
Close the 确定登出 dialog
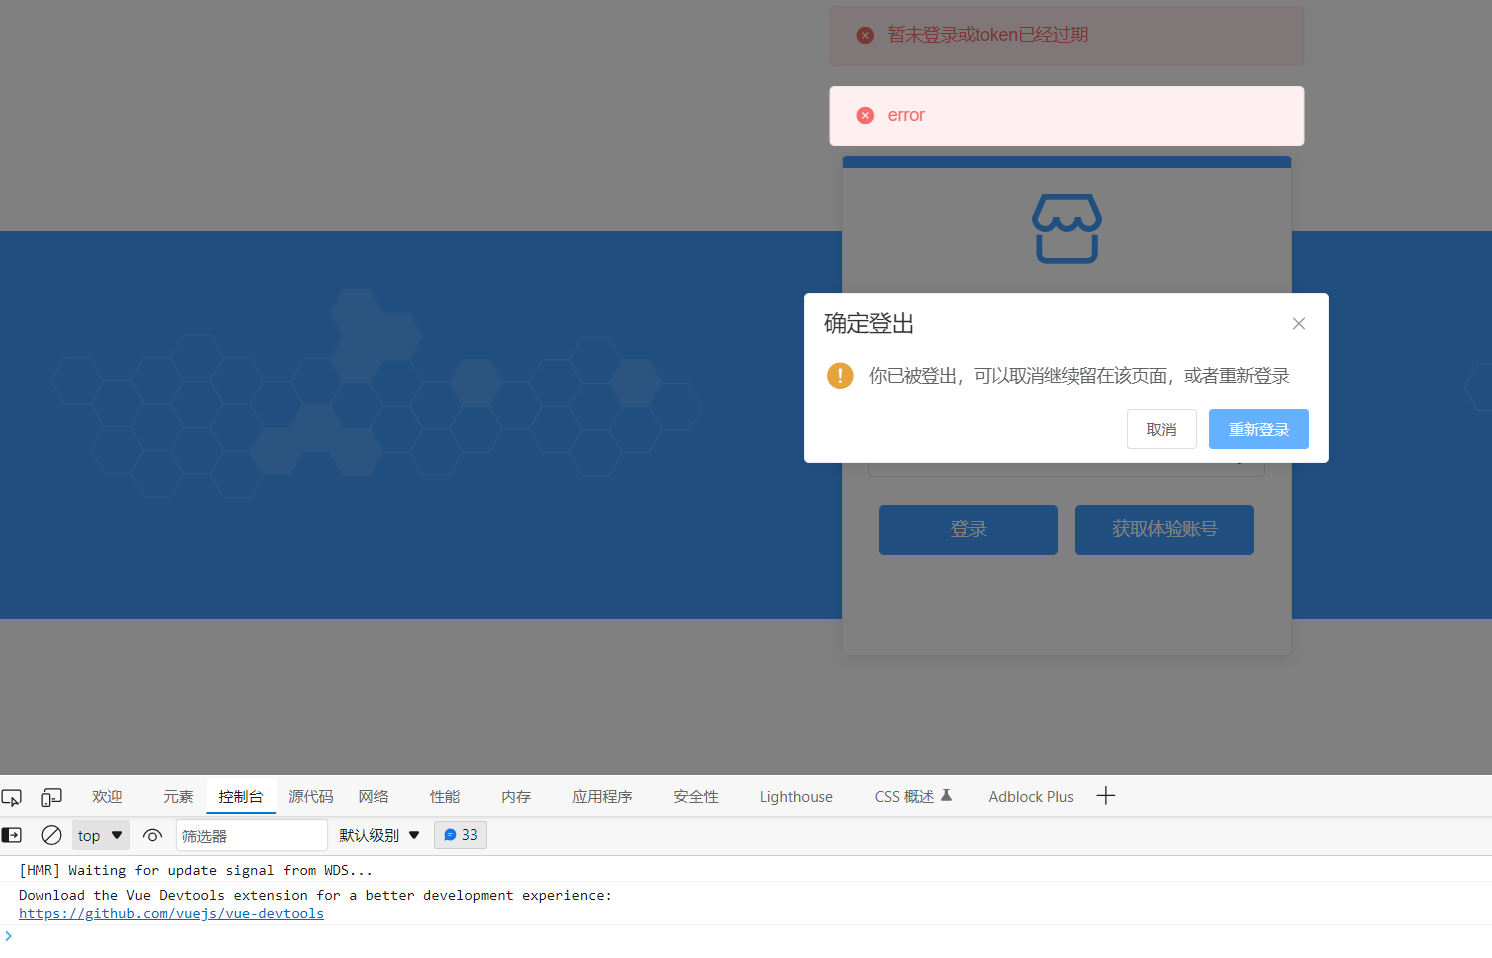coord(1298,323)
